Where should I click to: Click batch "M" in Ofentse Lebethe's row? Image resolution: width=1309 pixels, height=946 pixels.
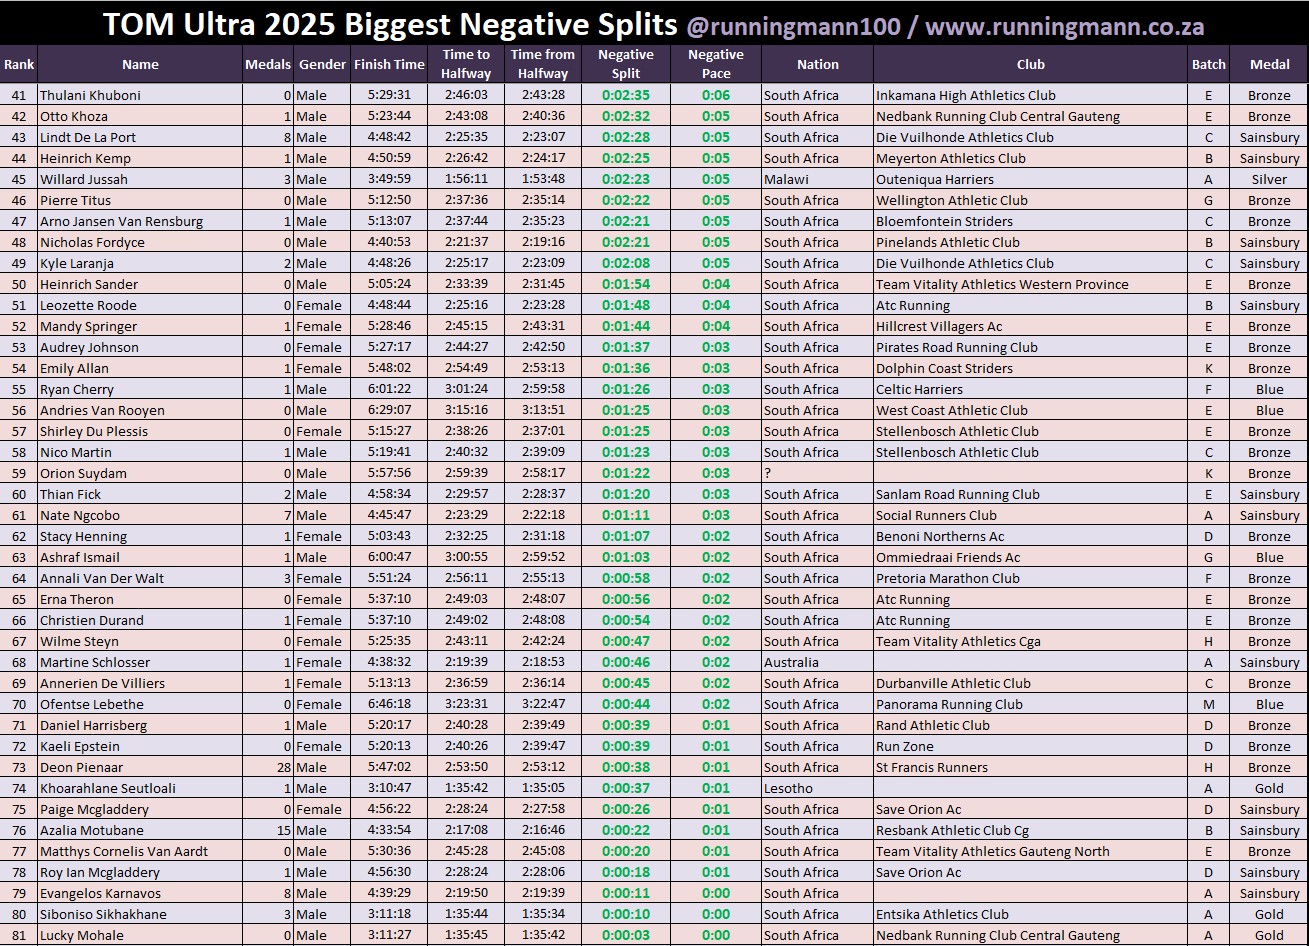pos(1208,704)
